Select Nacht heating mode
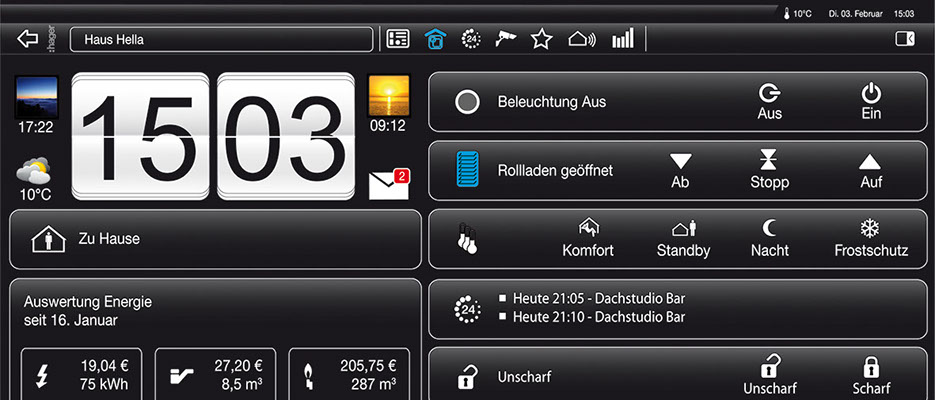 pos(770,240)
